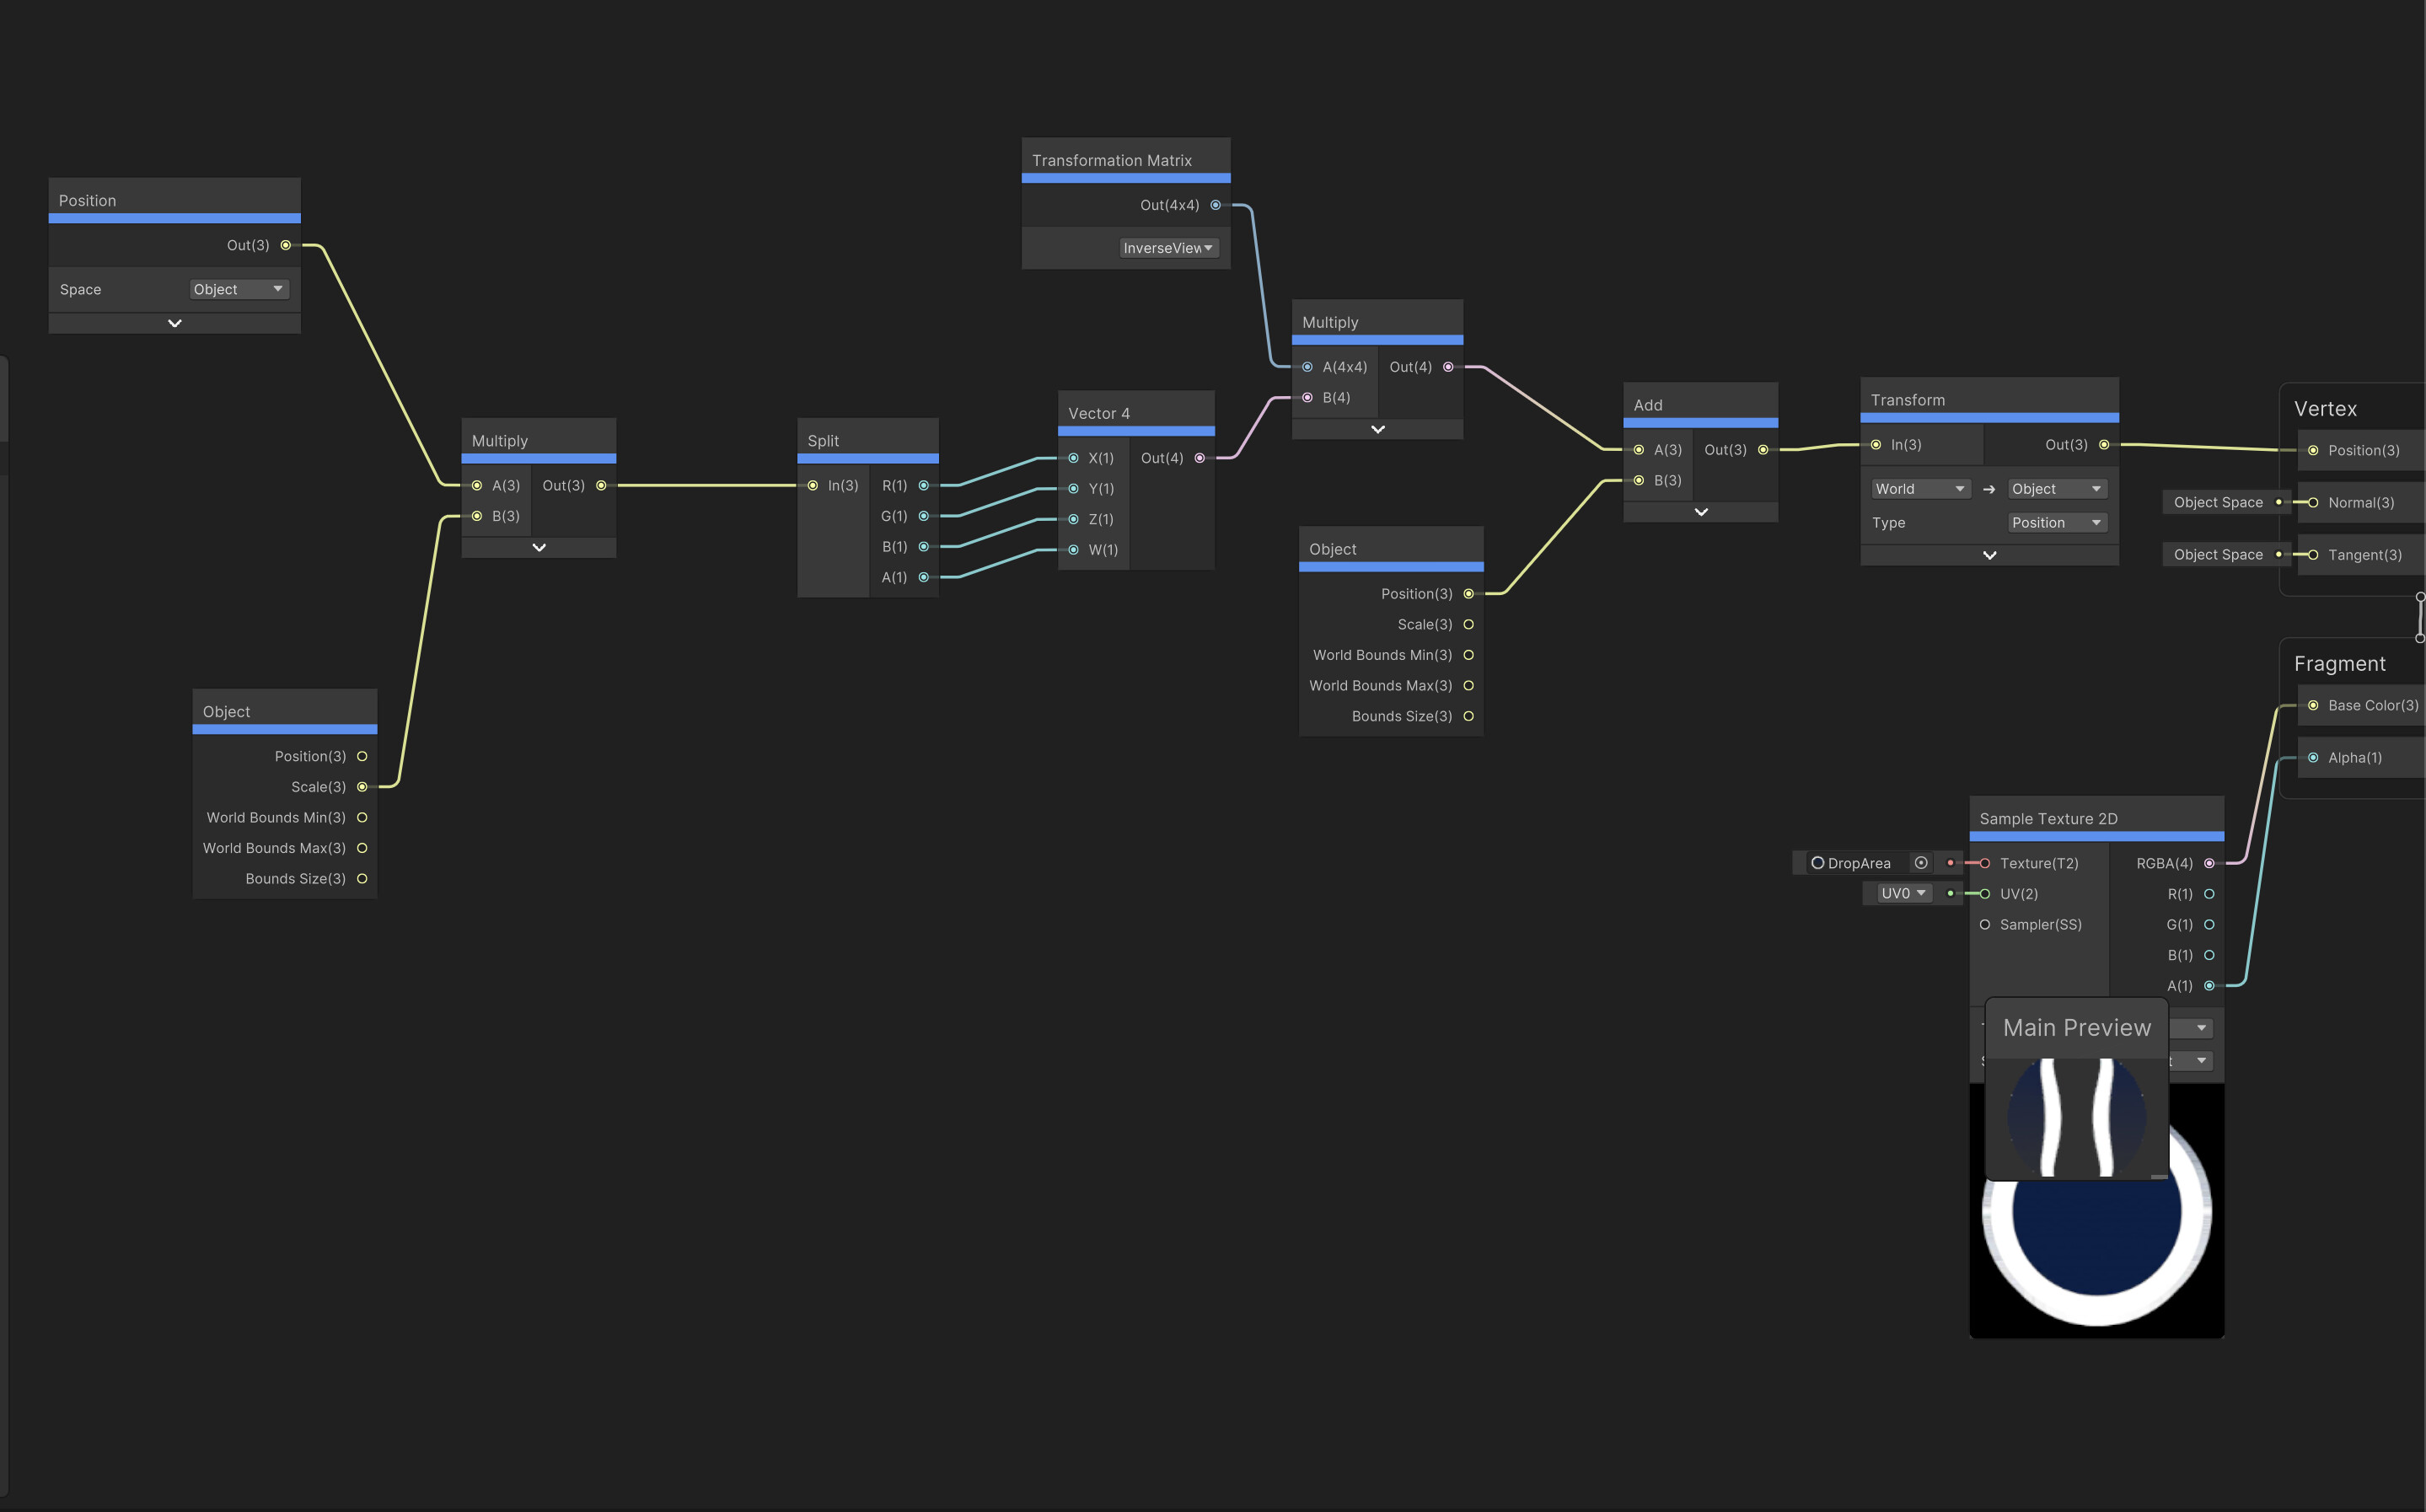Click the A(4x4) input port on the Multiply node
2426x1512 pixels.
pos(1307,367)
